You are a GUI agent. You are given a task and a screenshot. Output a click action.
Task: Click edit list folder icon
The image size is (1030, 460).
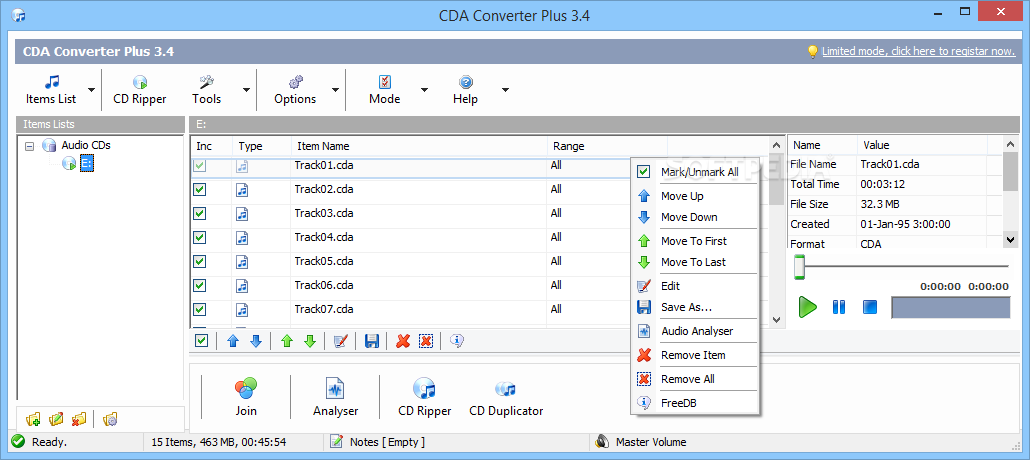[x=56, y=419]
